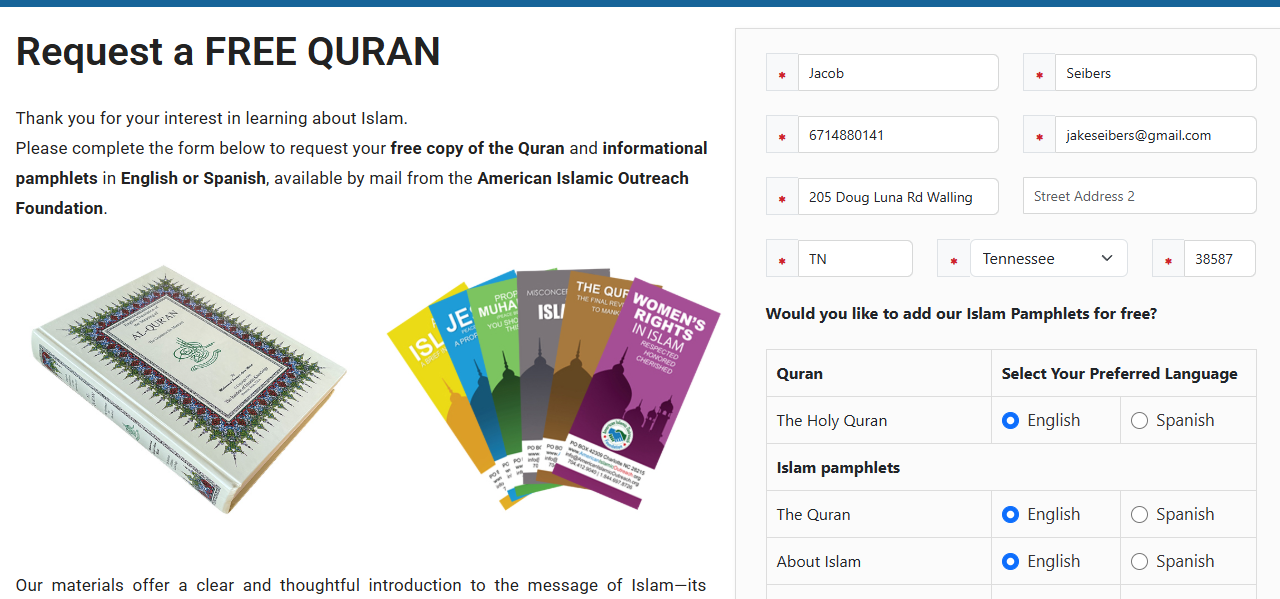Focus the last name field with Seibers
The width and height of the screenshot is (1280, 599).
1155,73
